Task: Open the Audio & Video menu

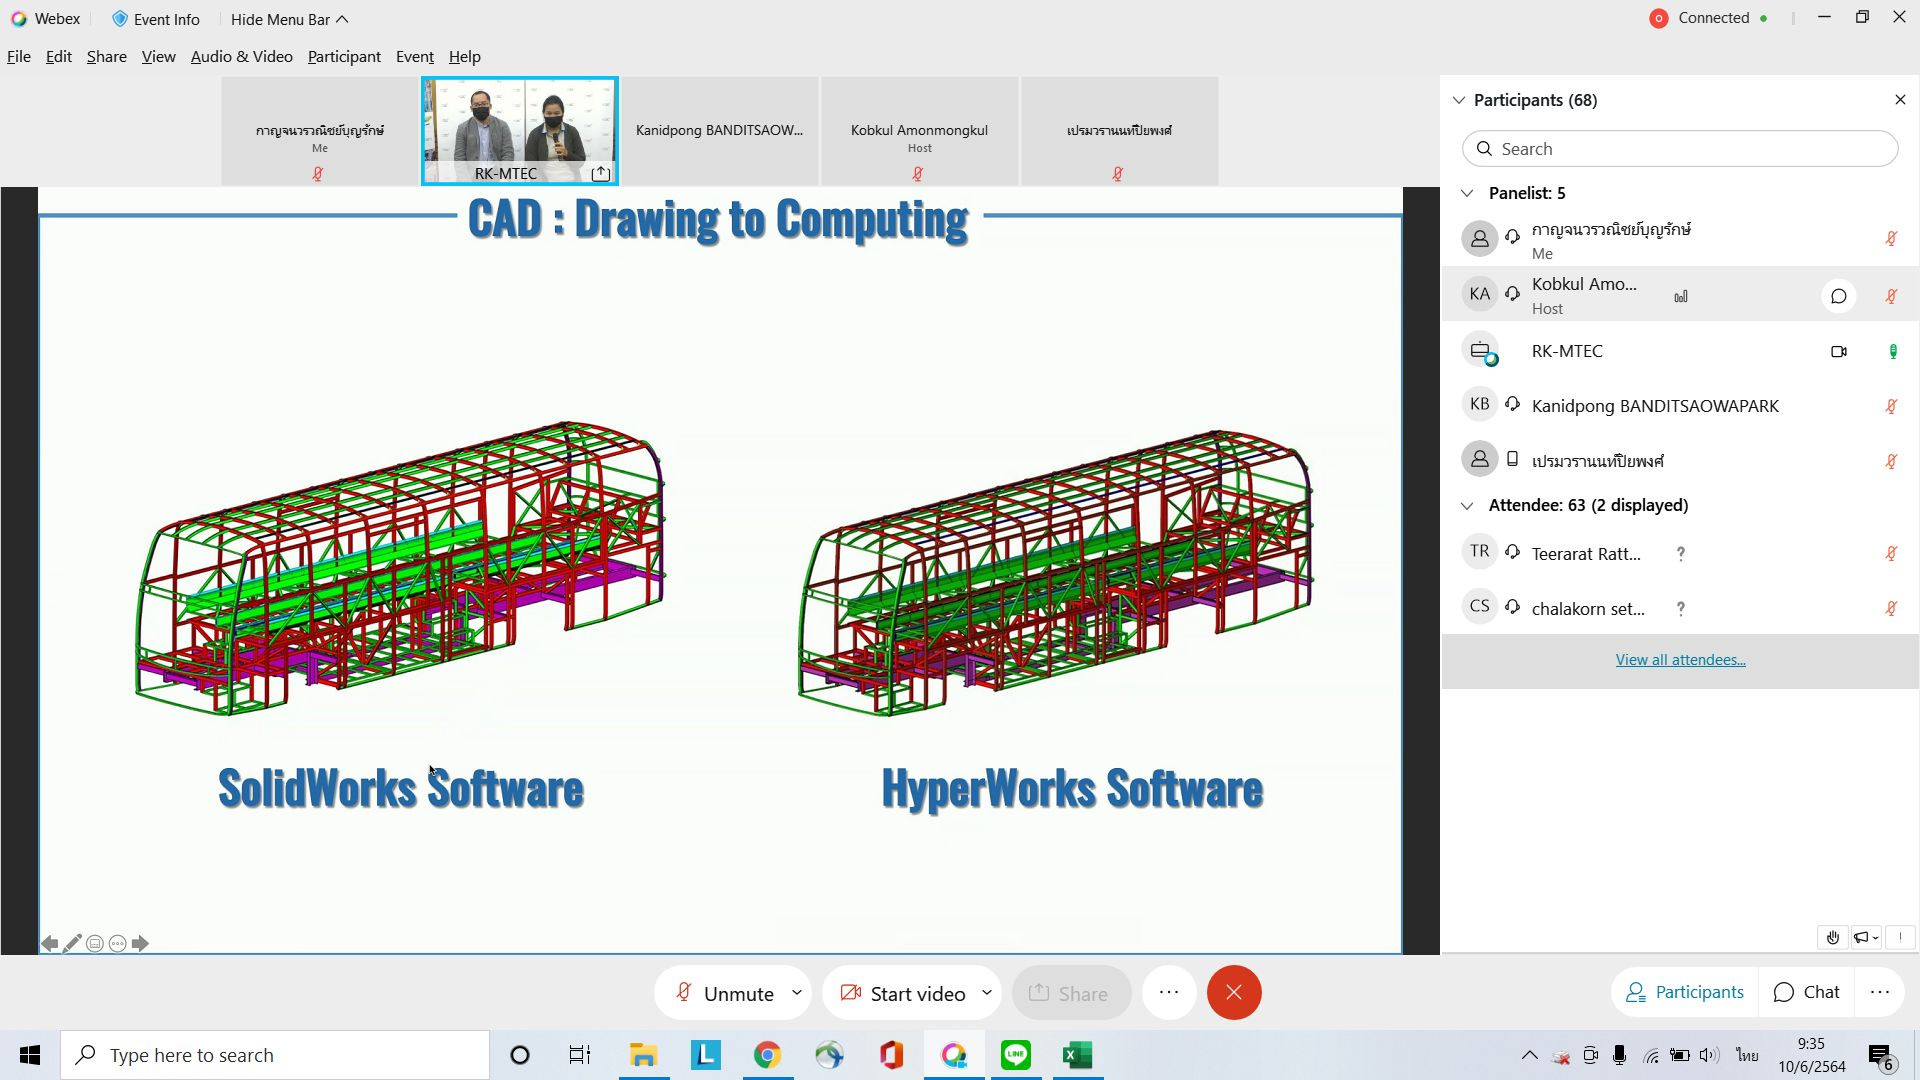Action: pos(242,57)
